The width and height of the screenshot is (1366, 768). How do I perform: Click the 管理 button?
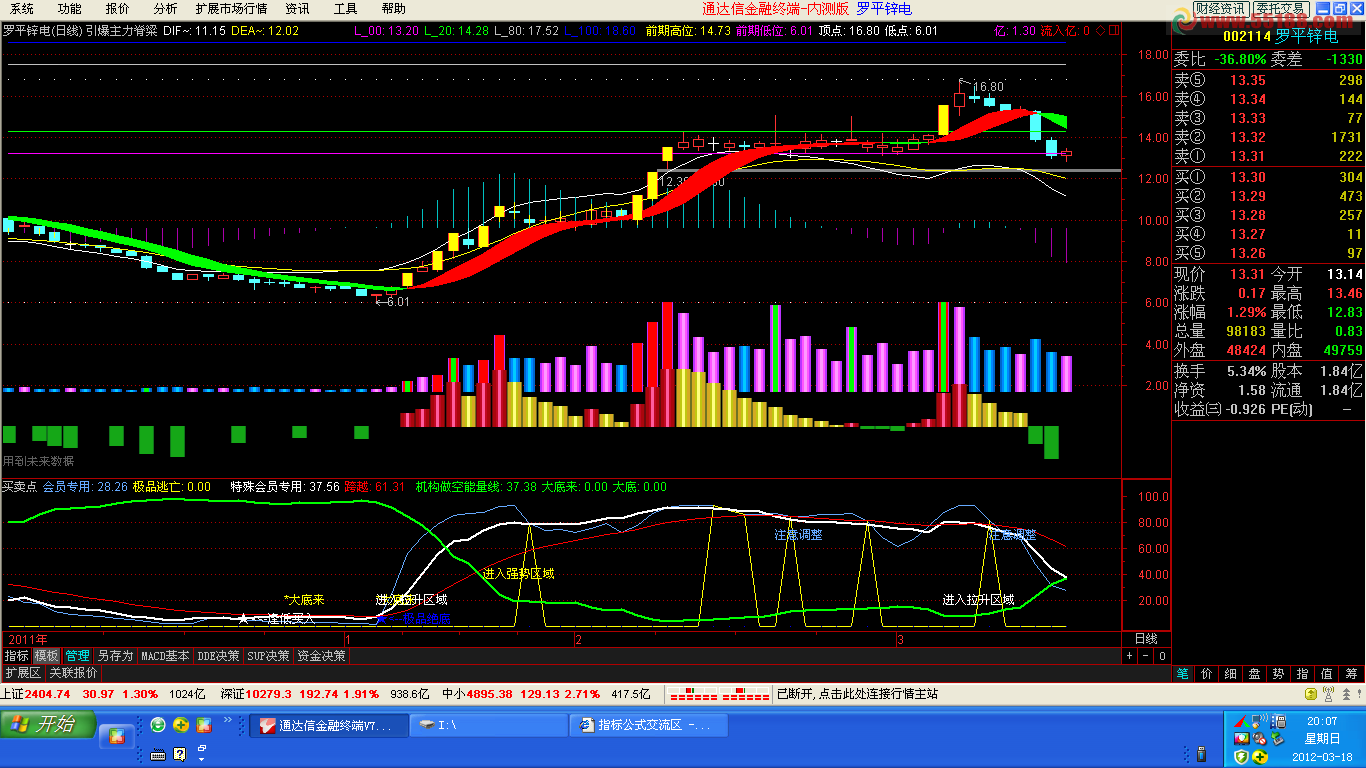point(77,656)
